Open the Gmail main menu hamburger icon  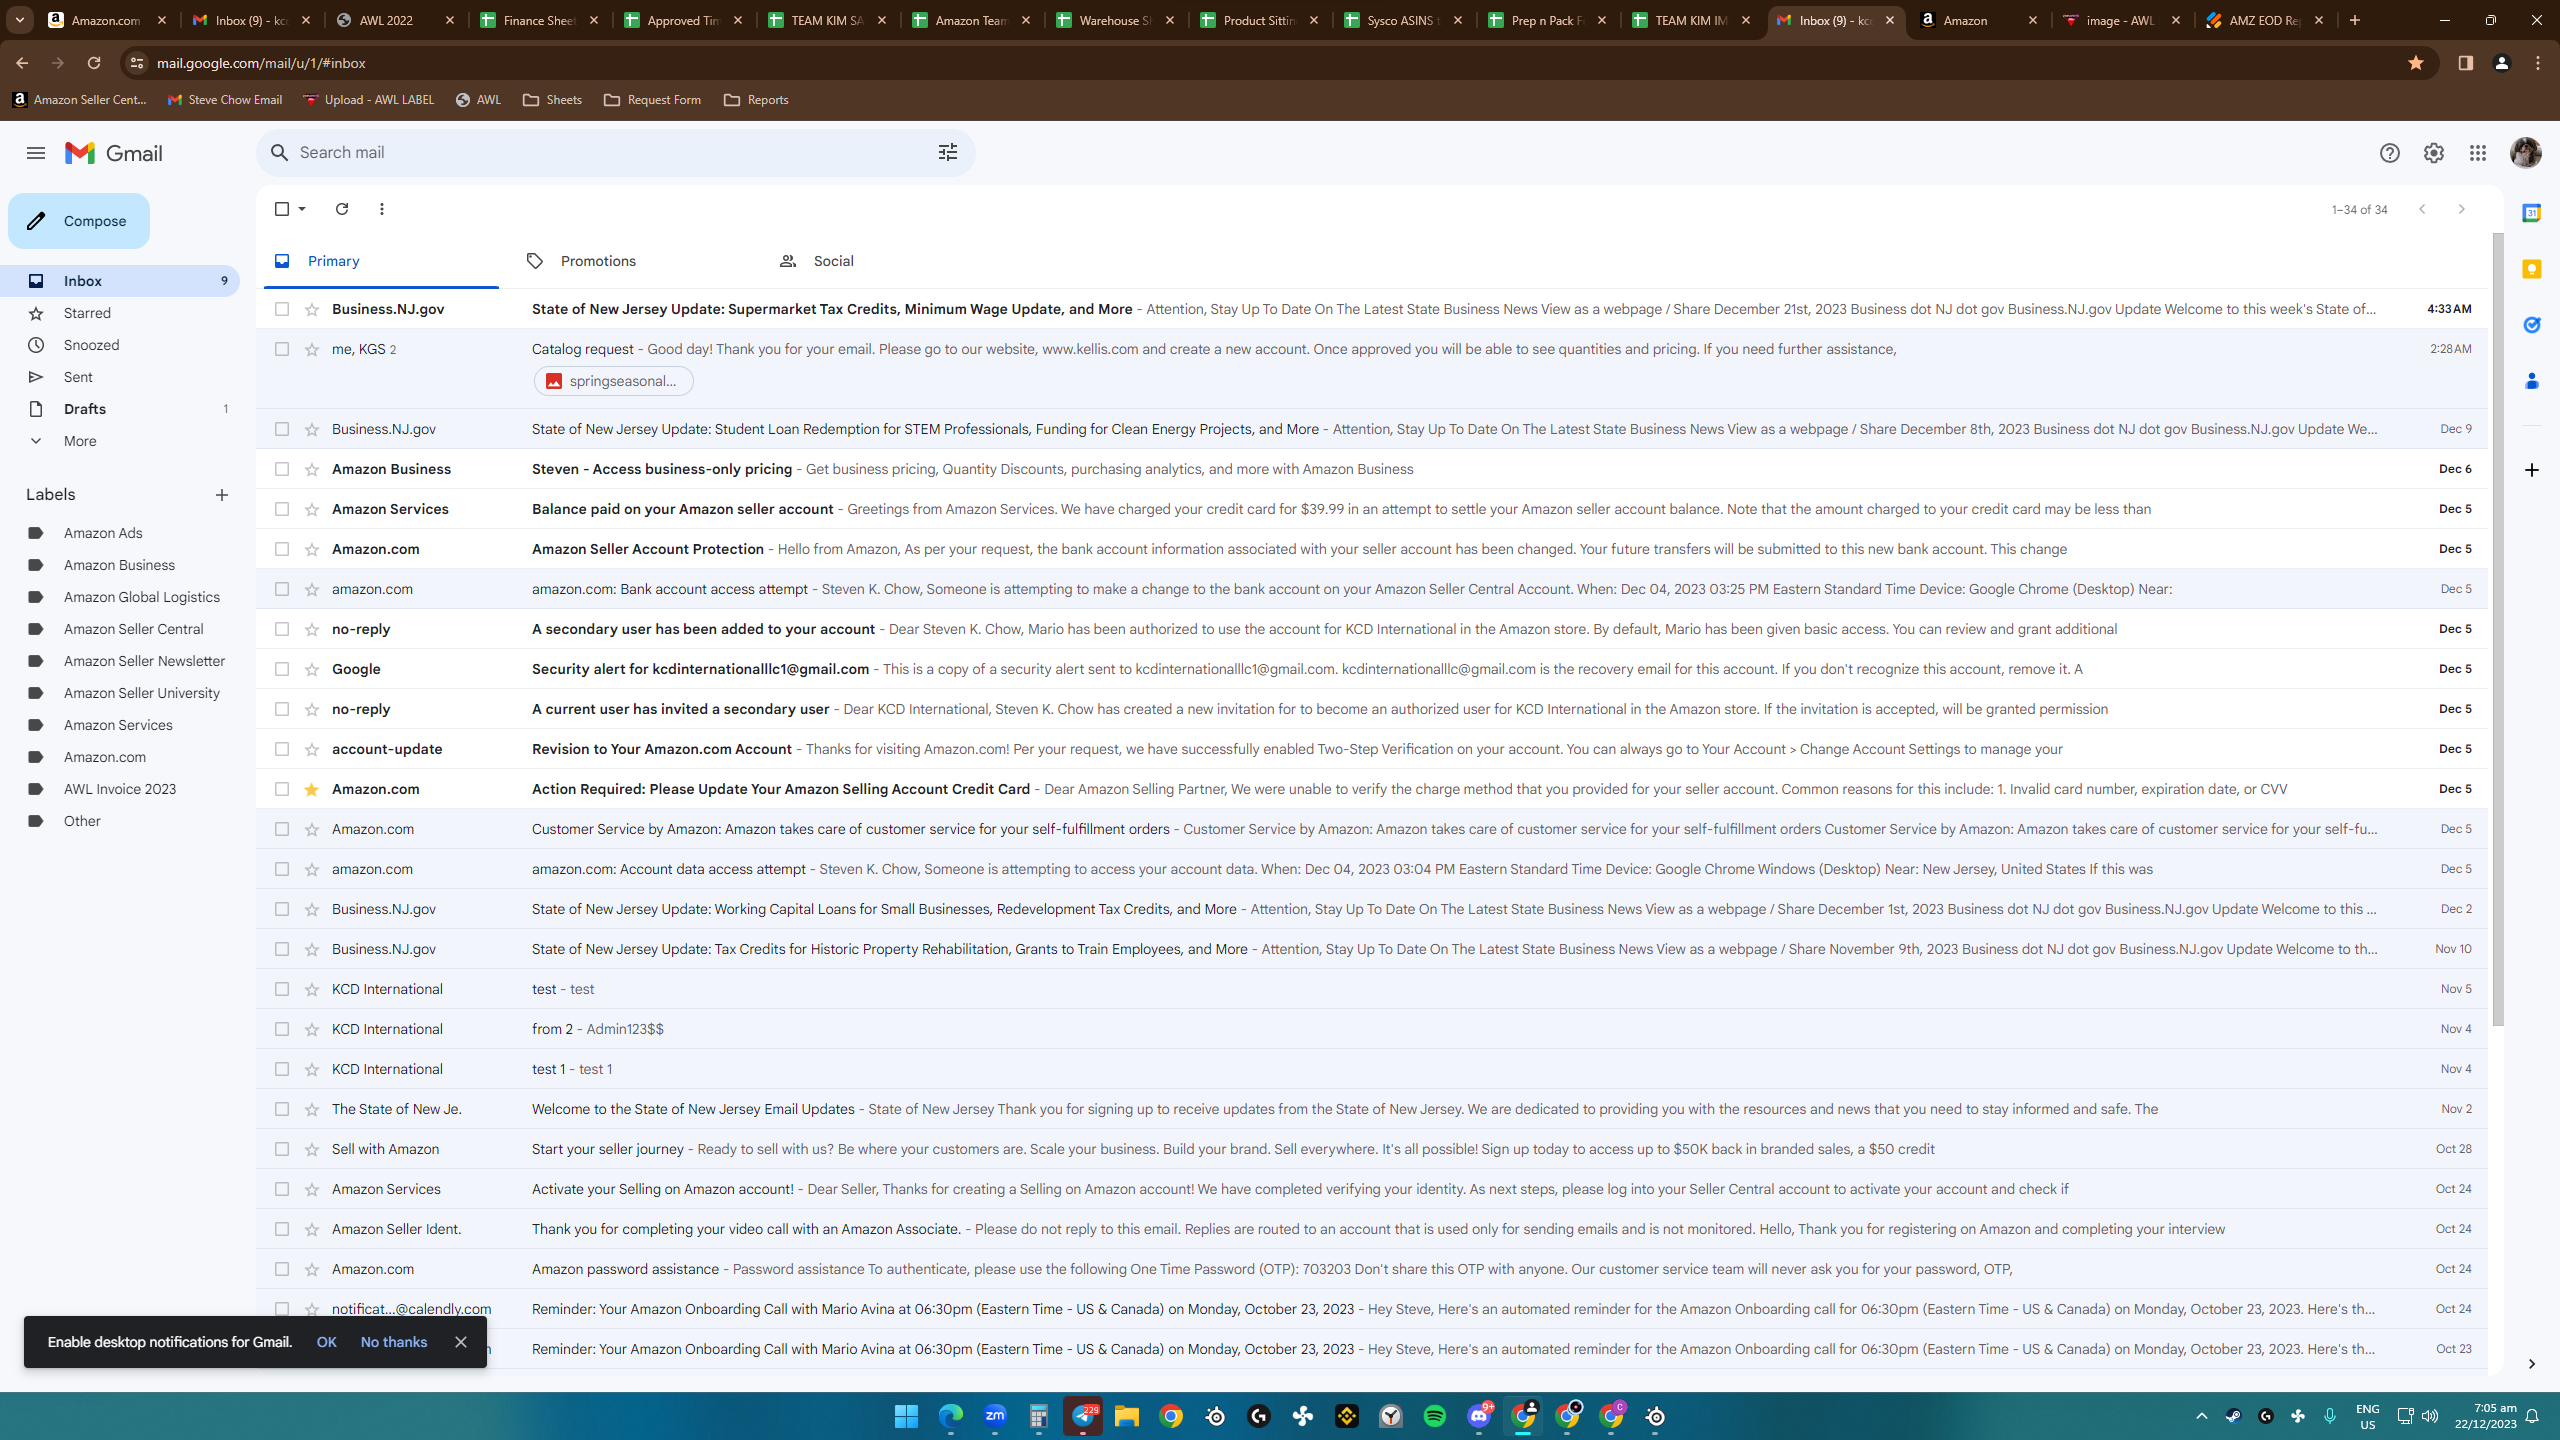tap(36, 153)
